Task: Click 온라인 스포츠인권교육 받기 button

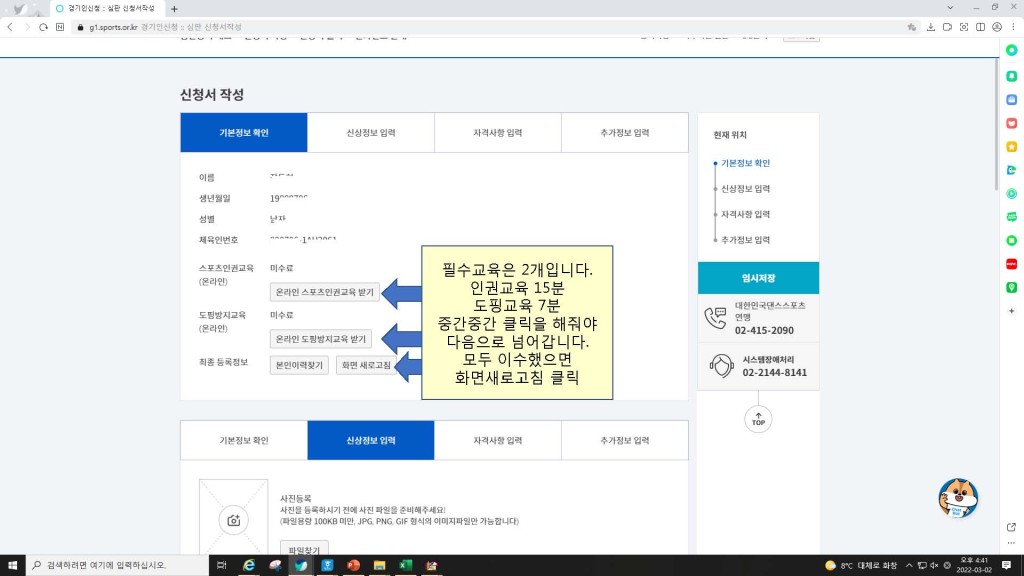Action: click(x=325, y=292)
